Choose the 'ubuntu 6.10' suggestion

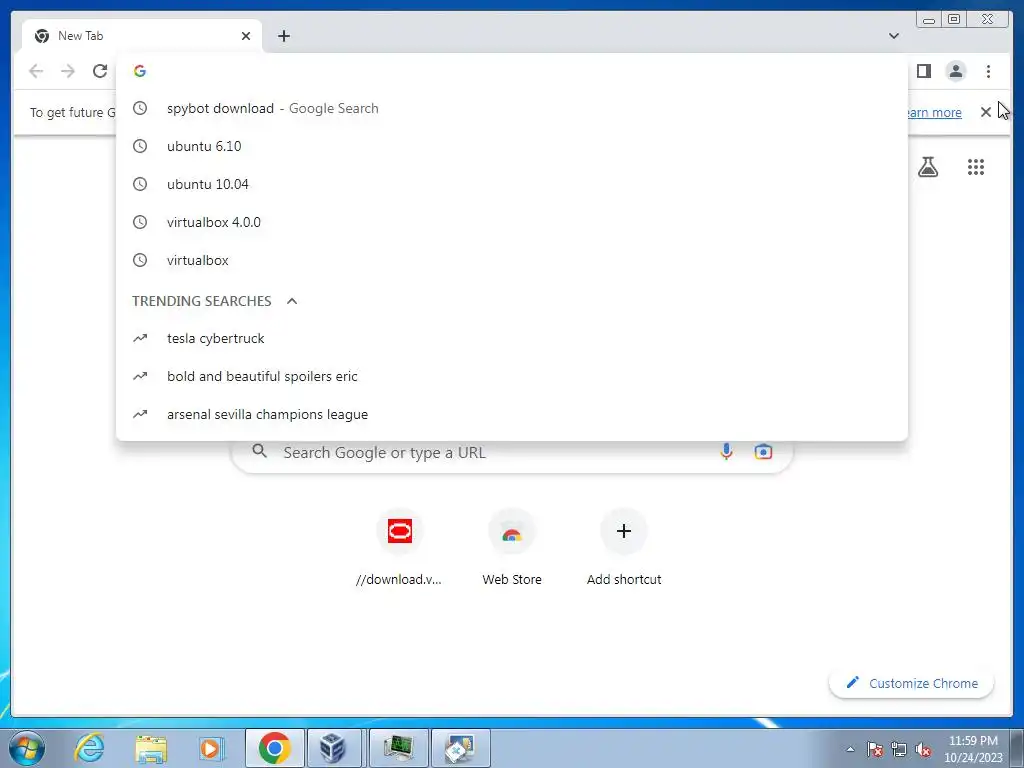(512, 146)
